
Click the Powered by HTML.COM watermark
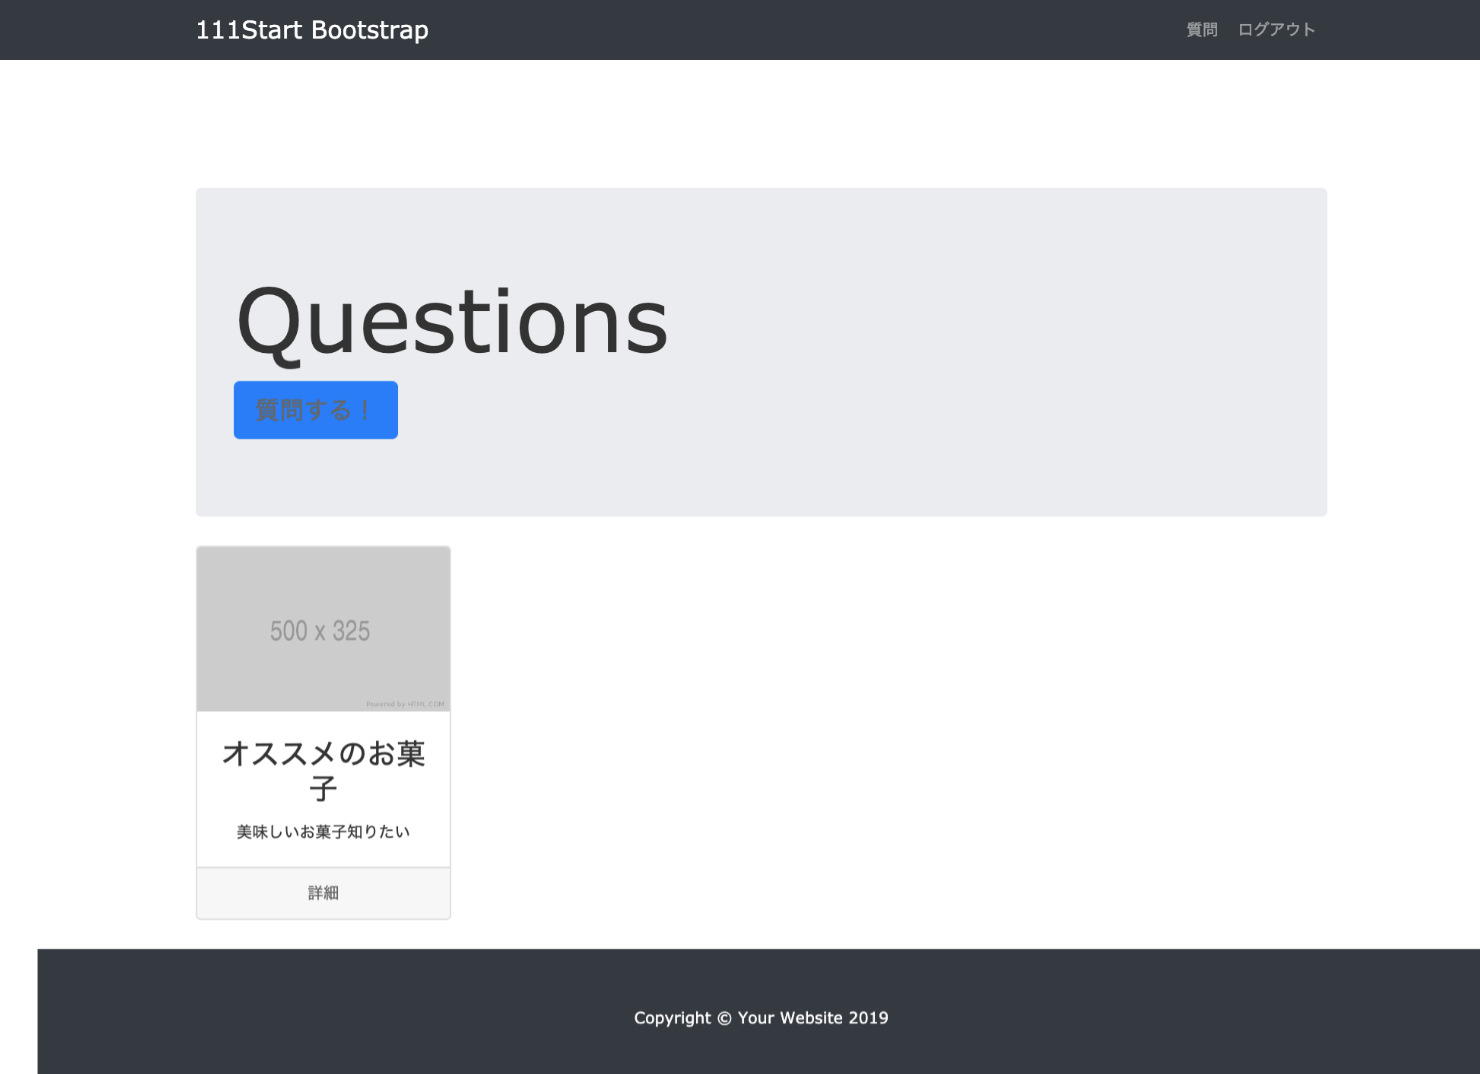pyautogui.click(x=406, y=703)
